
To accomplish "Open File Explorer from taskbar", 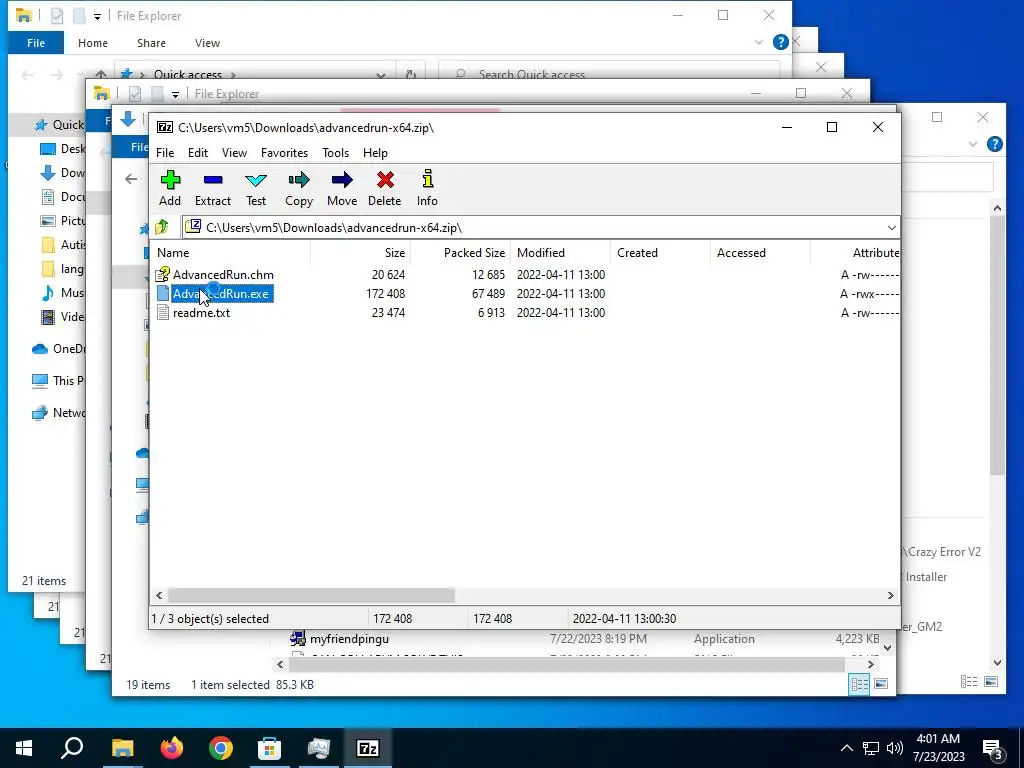I will [122, 748].
